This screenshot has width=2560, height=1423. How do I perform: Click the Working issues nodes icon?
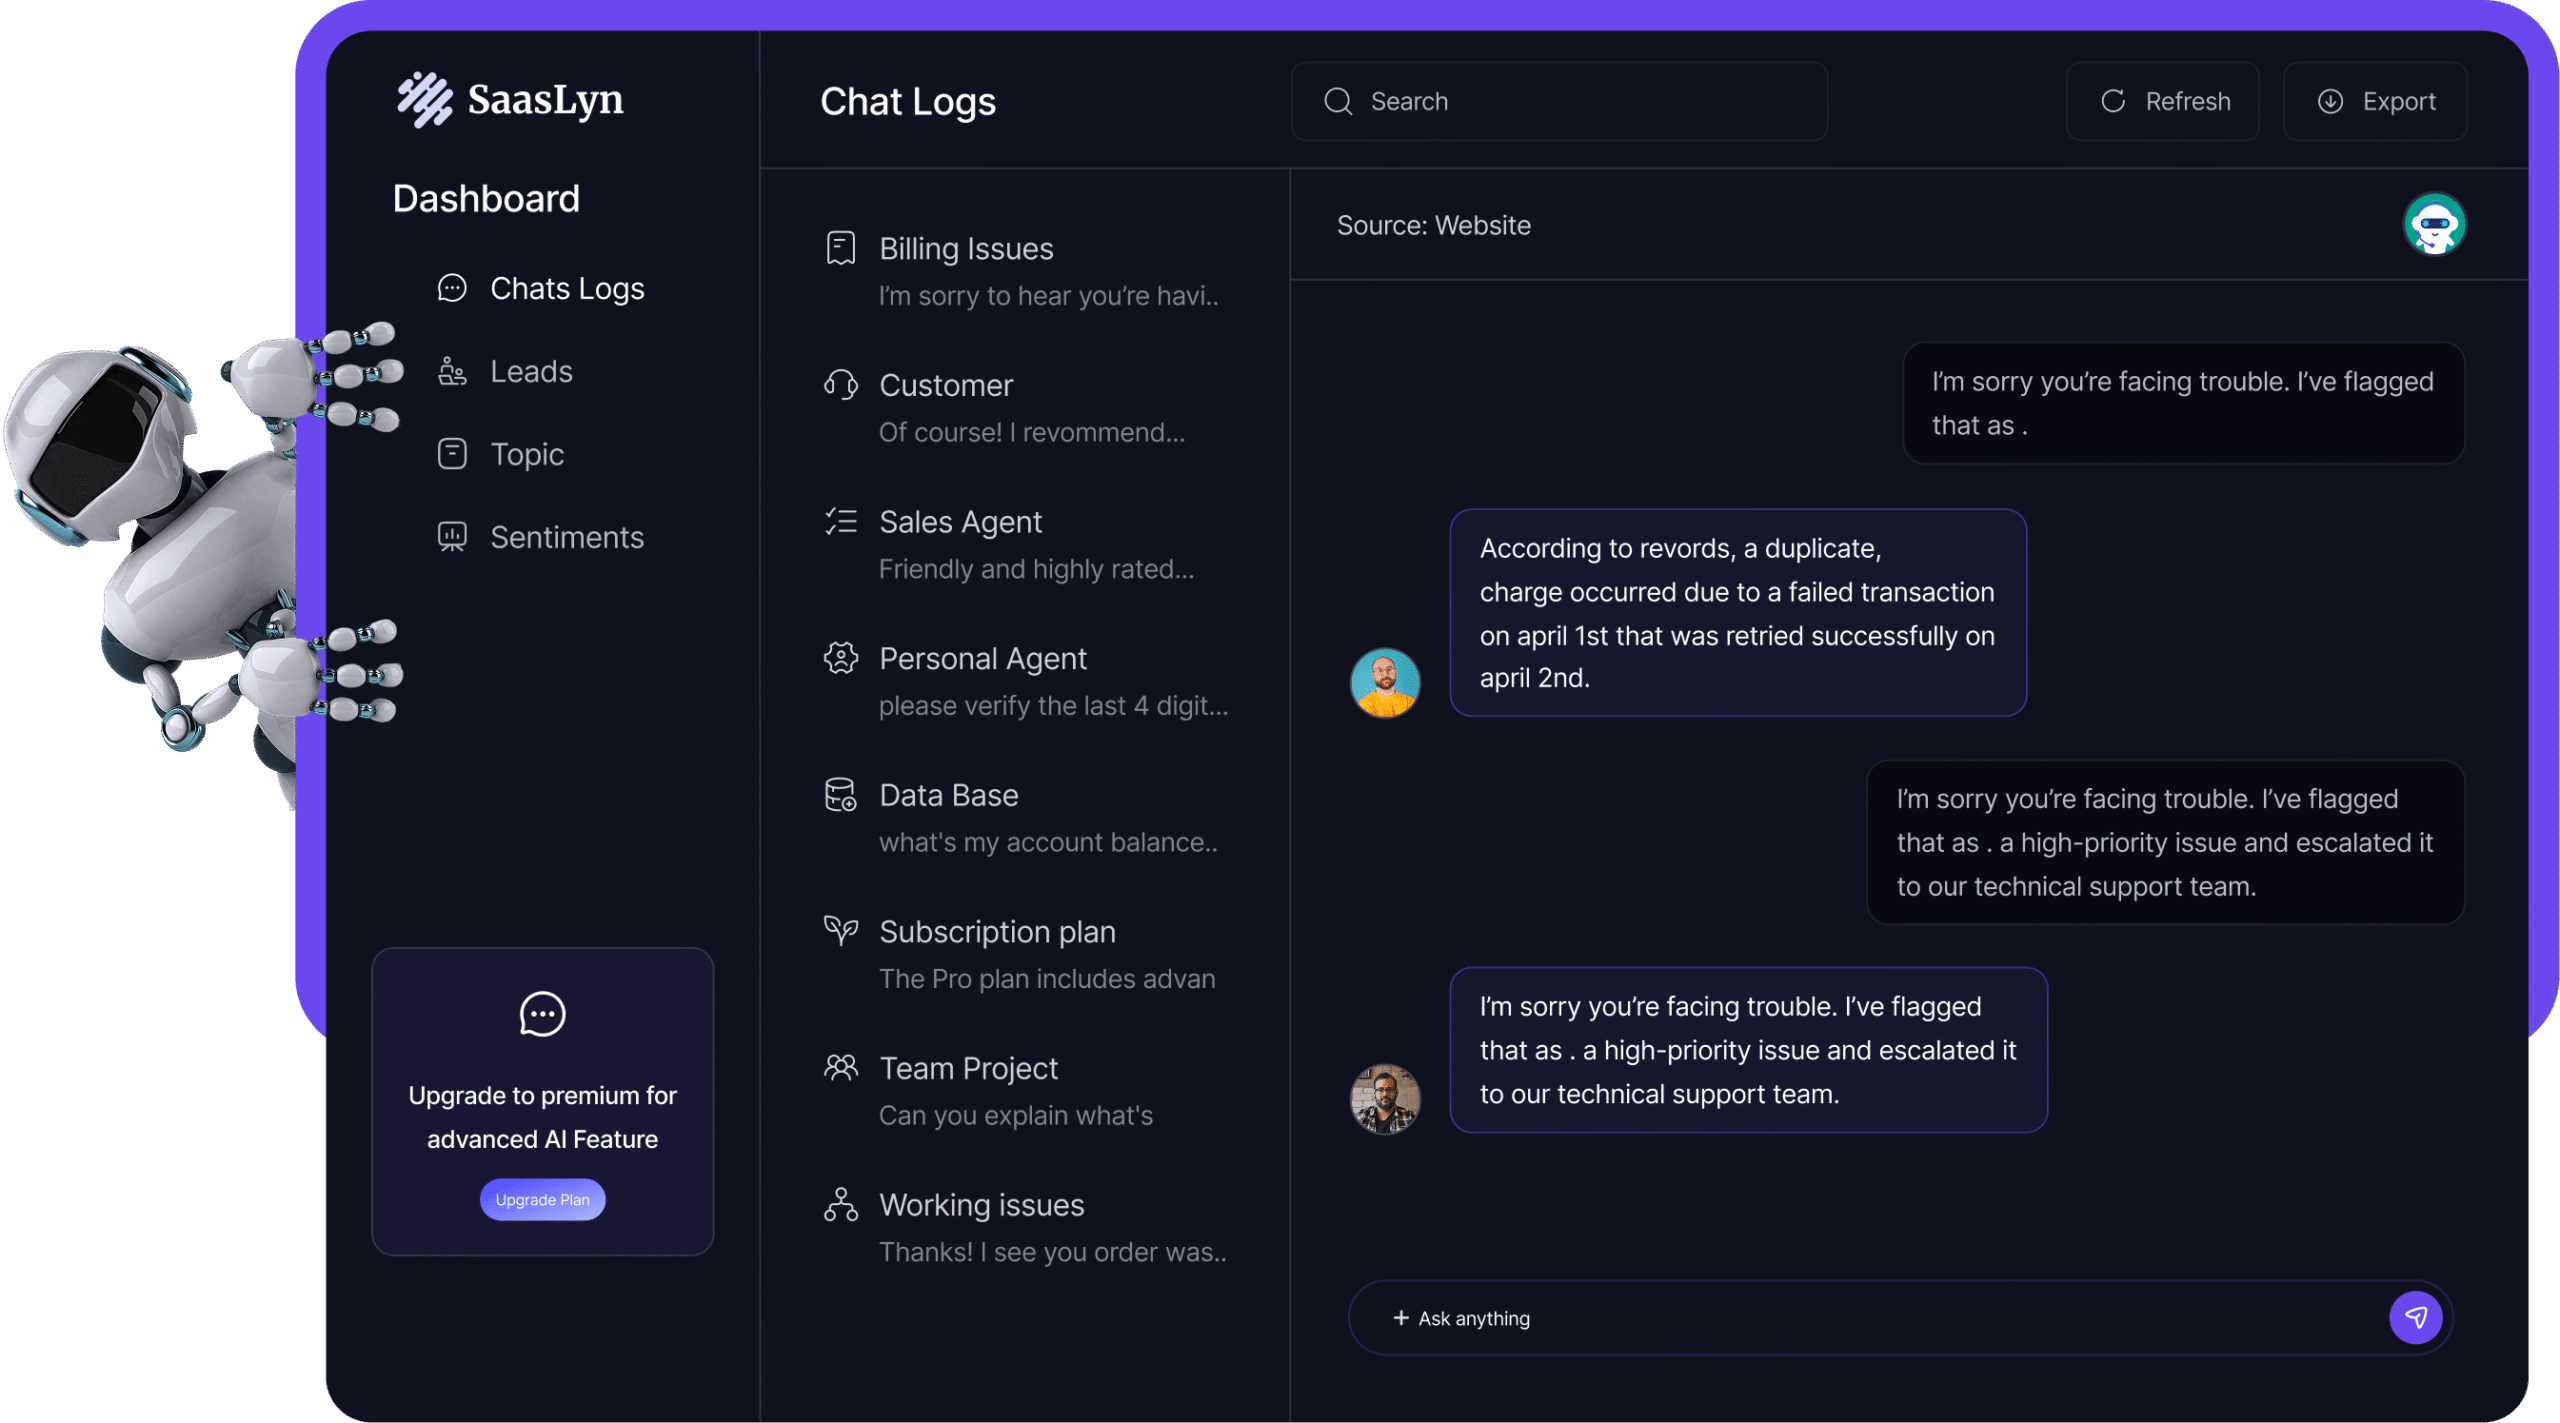840,1205
